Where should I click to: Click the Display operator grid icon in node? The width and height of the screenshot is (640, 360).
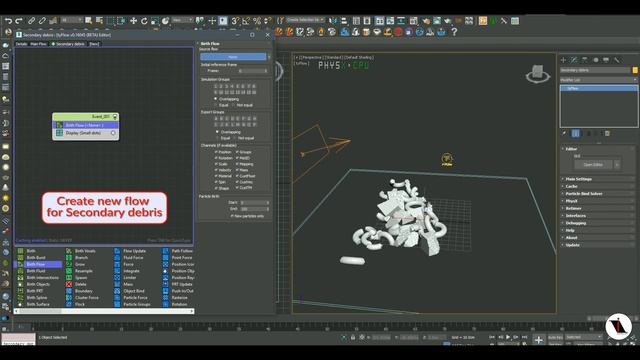point(60,133)
